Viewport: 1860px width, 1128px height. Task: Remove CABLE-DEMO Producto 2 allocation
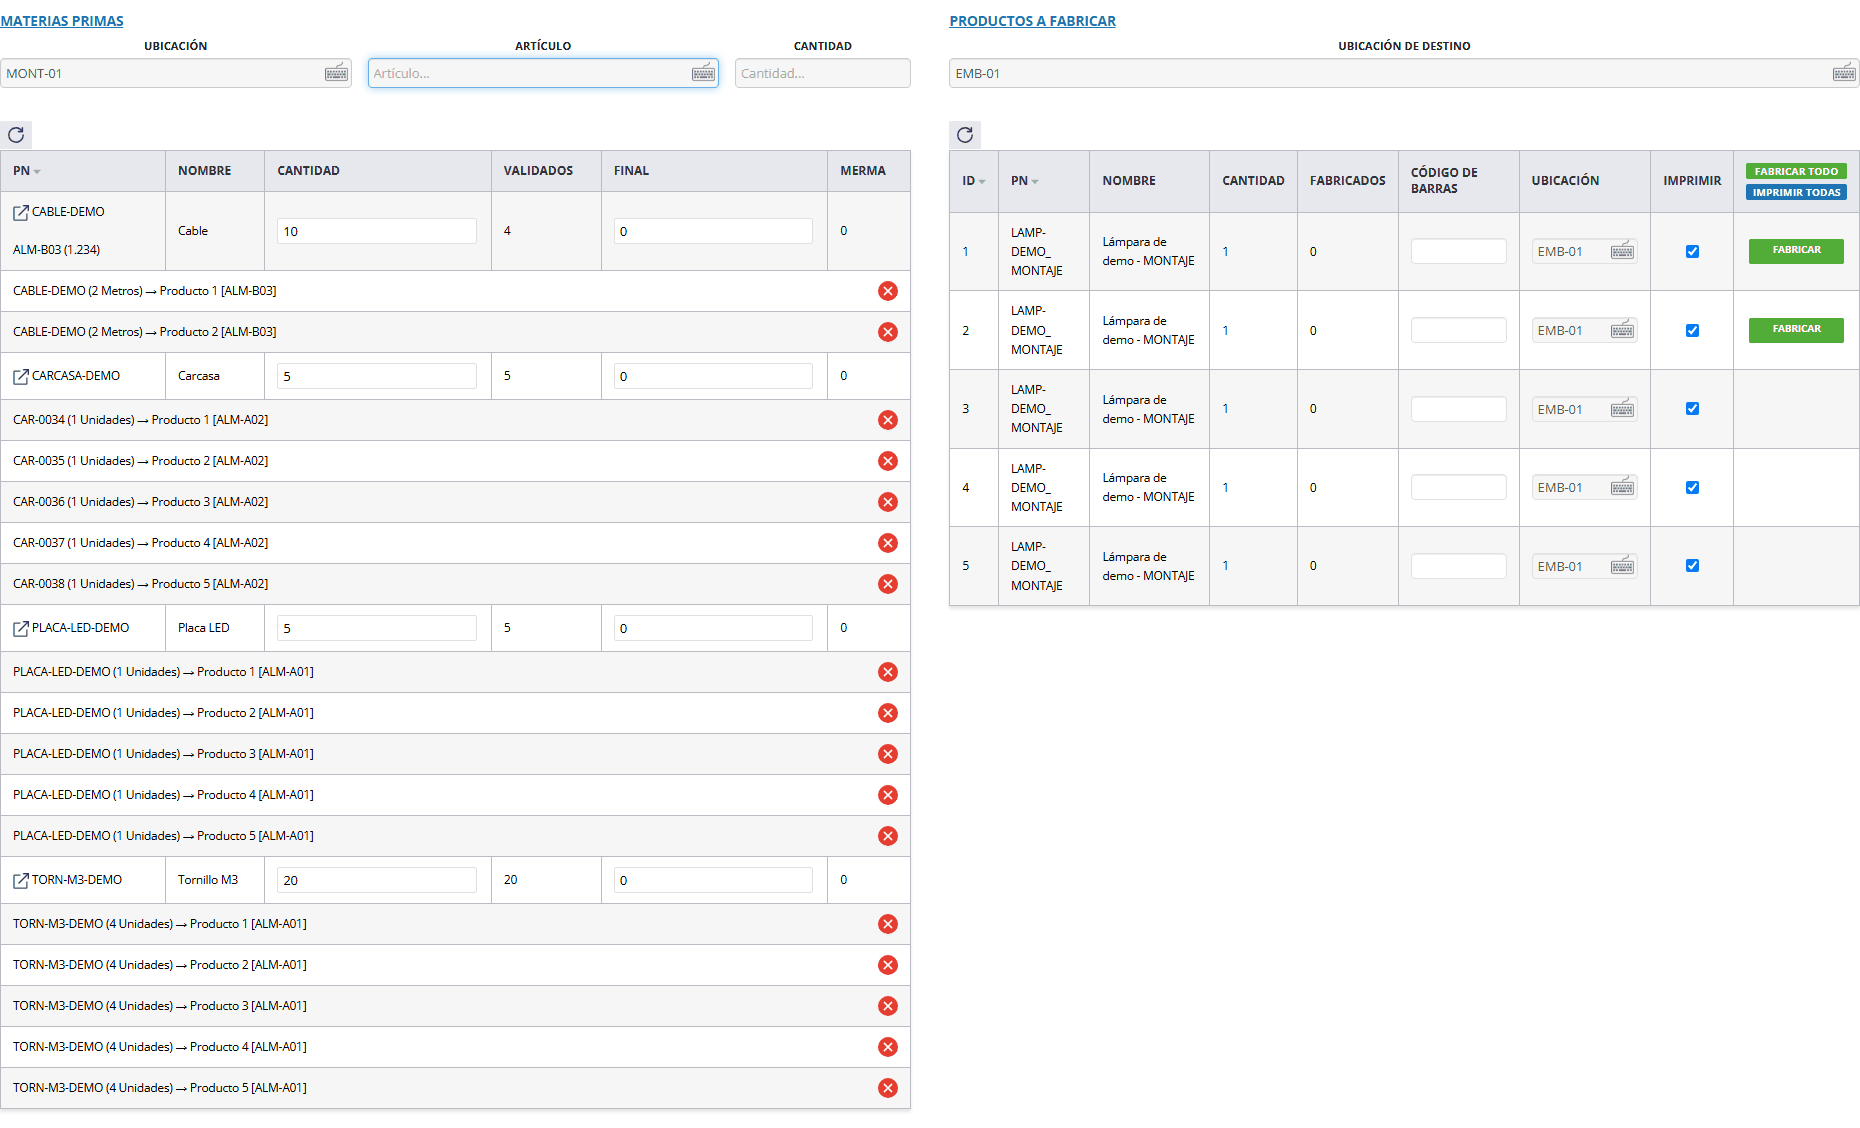pos(888,332)
